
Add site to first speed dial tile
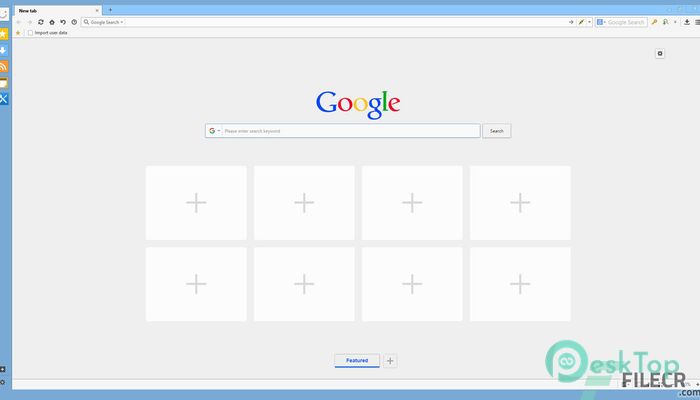196,203
